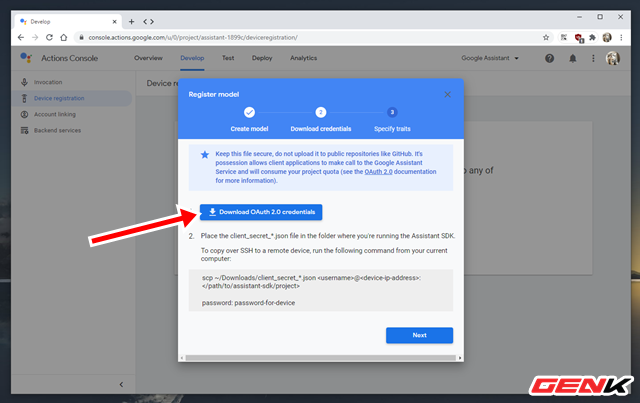Open the account avatar in Actions Console

click(x=613, y=58)
